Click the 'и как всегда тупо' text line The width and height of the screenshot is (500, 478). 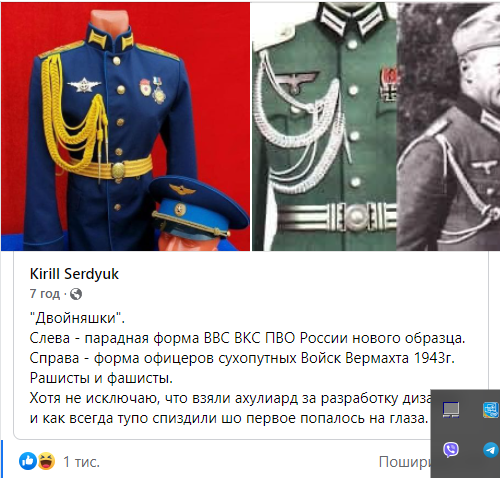(229, 418)
